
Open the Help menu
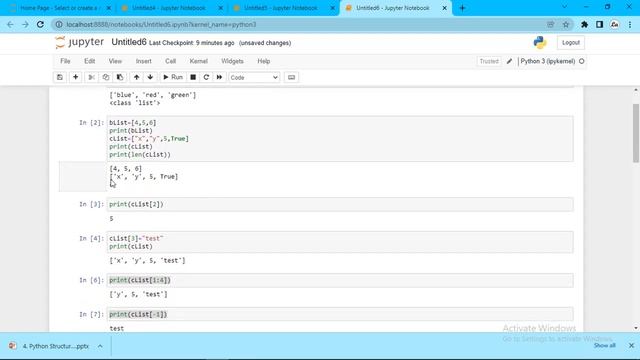pos(264,61)
